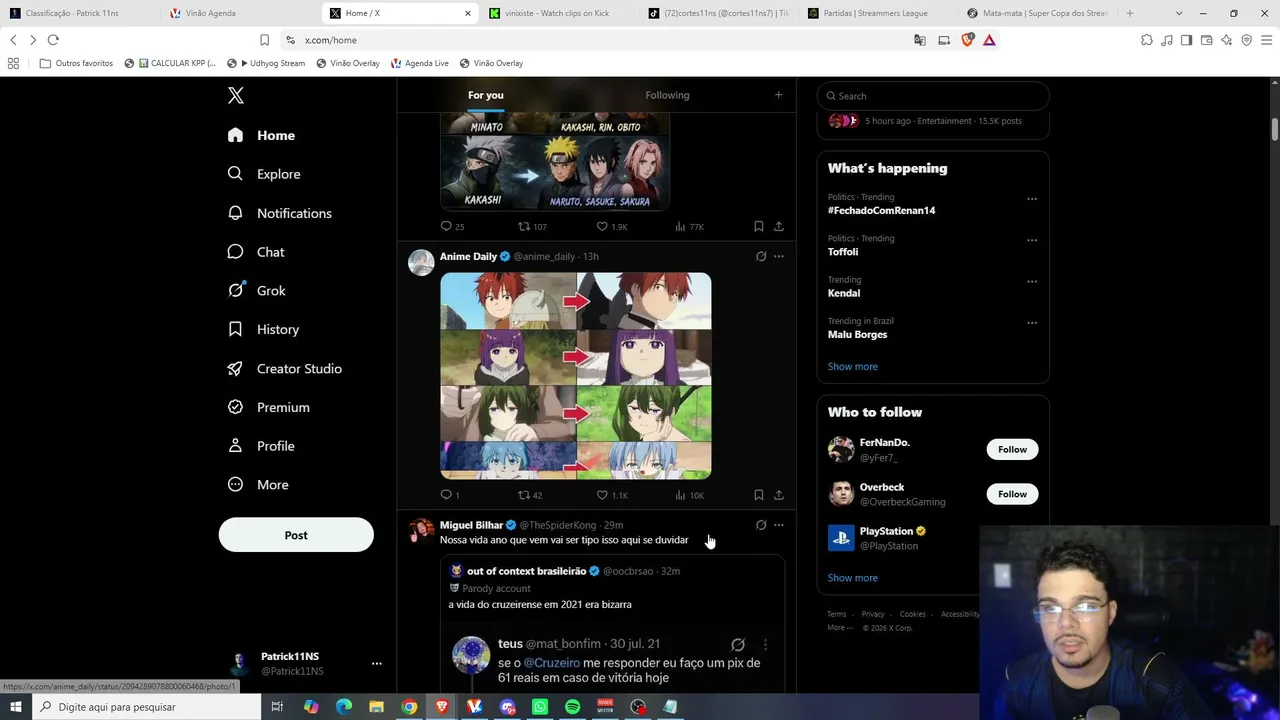Open the Agenda Live bookmark
1280x720 pixels.
tap(420, 63)
